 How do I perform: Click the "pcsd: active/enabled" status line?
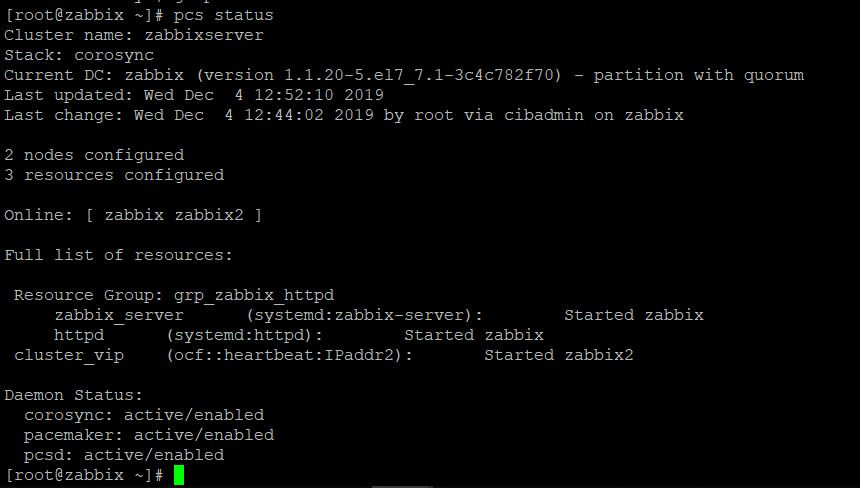(x=124, y=455)
